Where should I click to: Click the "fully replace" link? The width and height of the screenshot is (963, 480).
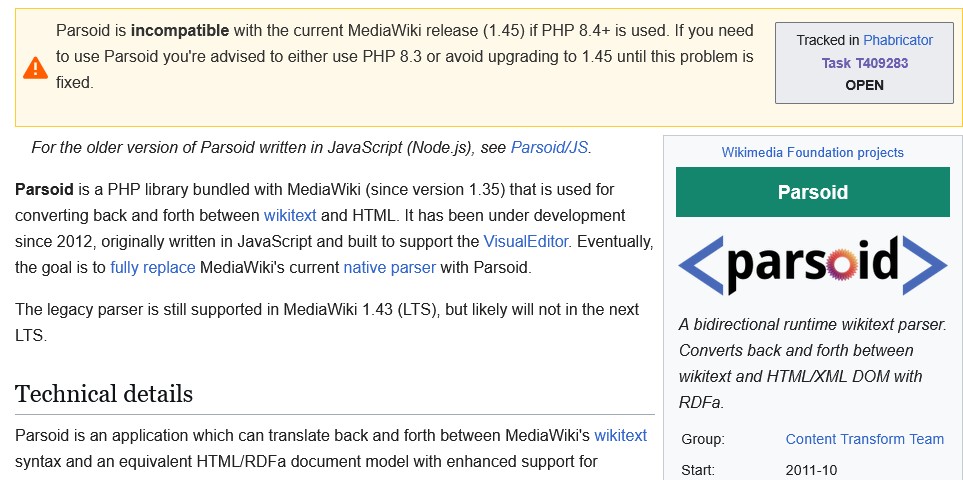[153, 267]
